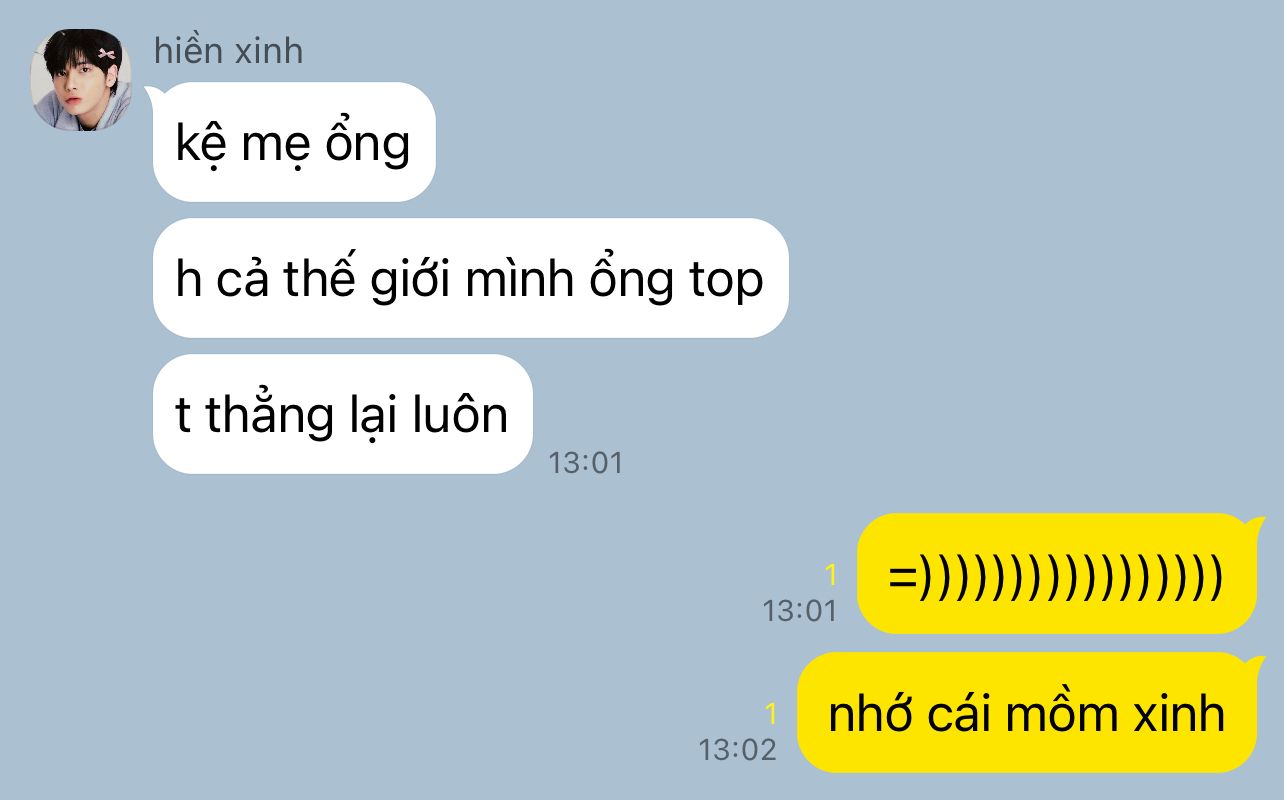The height and width of the screenshot is (800, 1284).
Task: Click the sender name hiền xinh
Action: 228,51
